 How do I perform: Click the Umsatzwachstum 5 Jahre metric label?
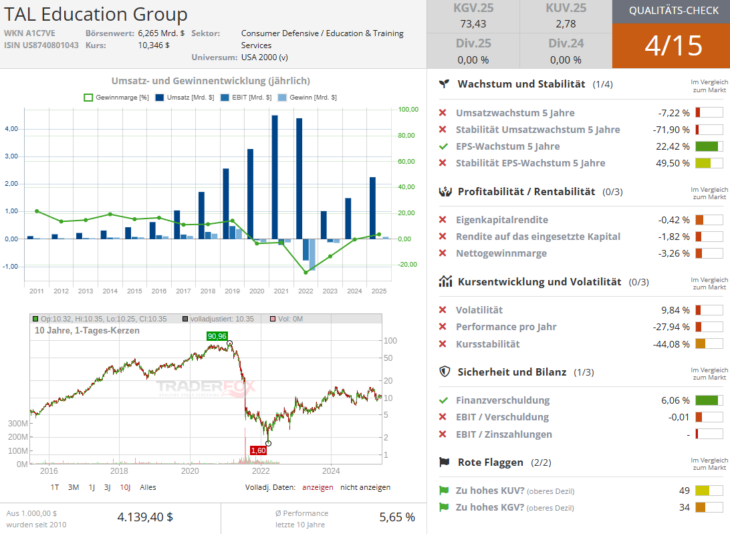pos(515,113)
